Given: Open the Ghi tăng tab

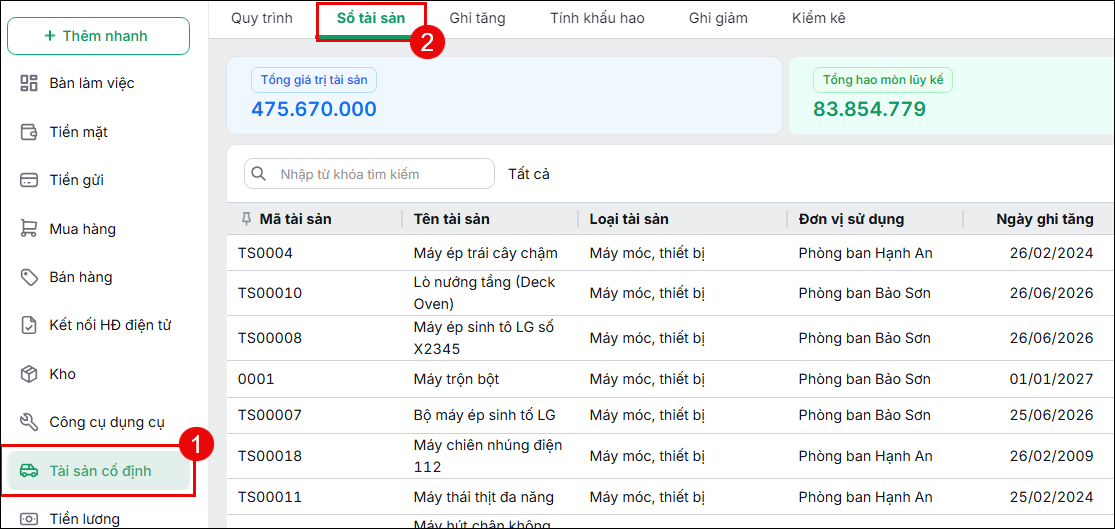Looking at the screenshot, I should click(477, 18).
